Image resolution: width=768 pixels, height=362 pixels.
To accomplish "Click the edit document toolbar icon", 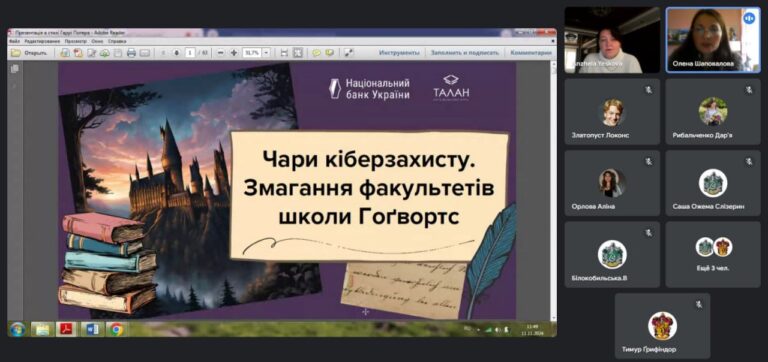I will point(92,53).
